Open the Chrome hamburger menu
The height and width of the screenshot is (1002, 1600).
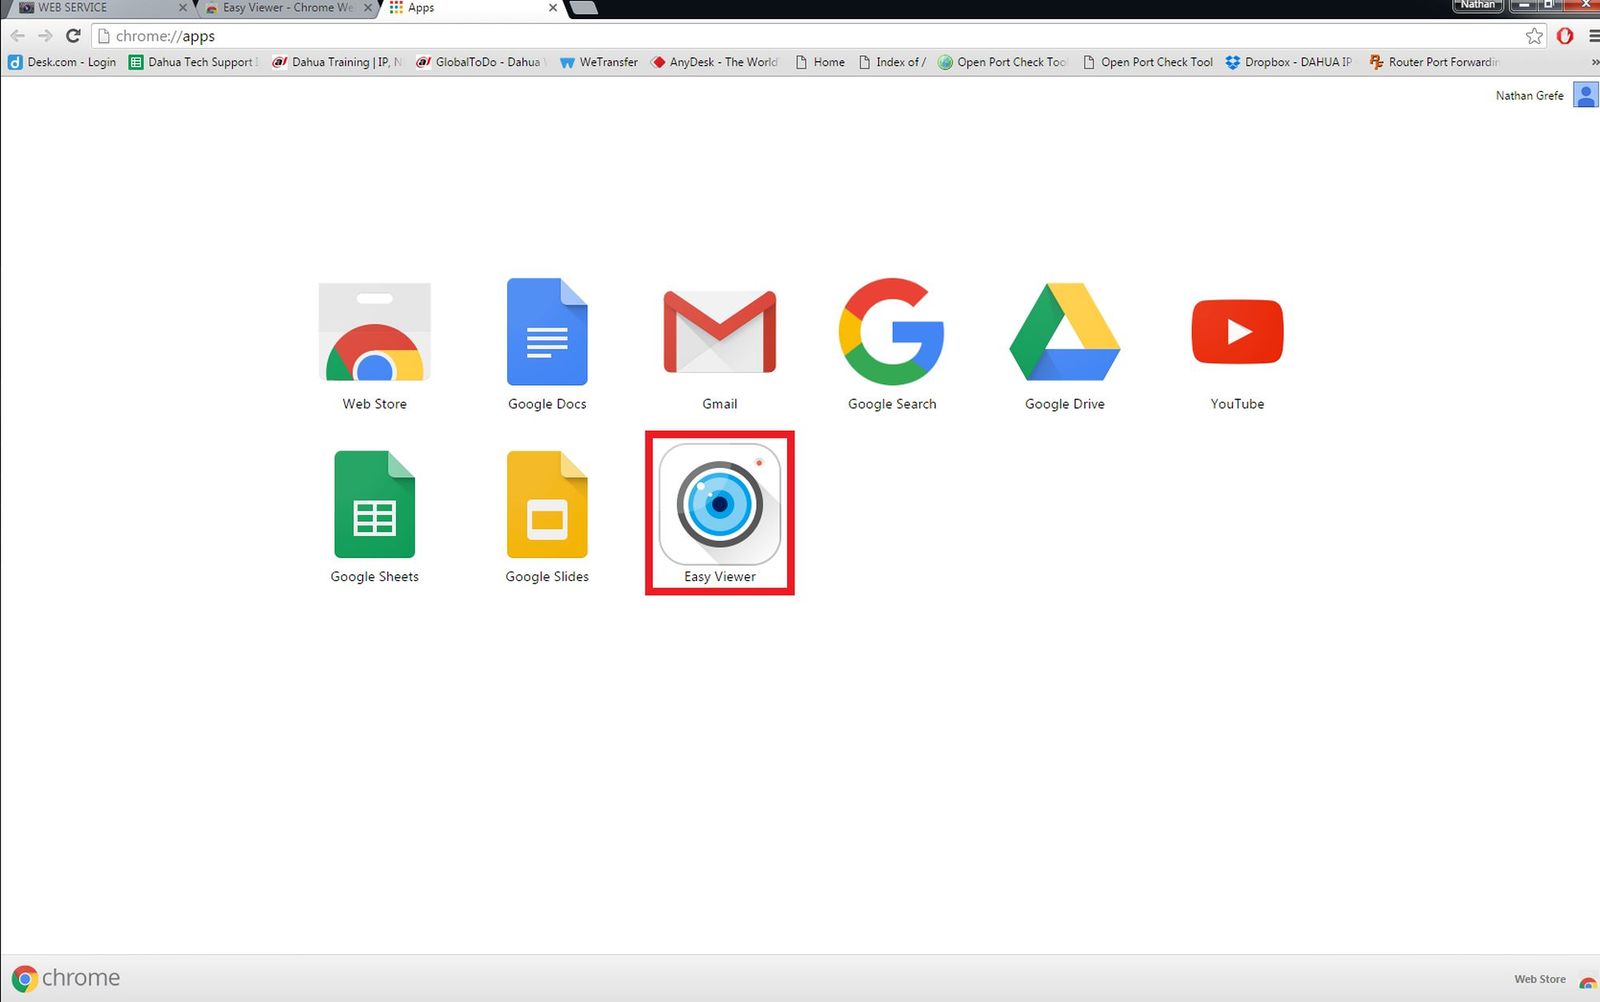1593,36
